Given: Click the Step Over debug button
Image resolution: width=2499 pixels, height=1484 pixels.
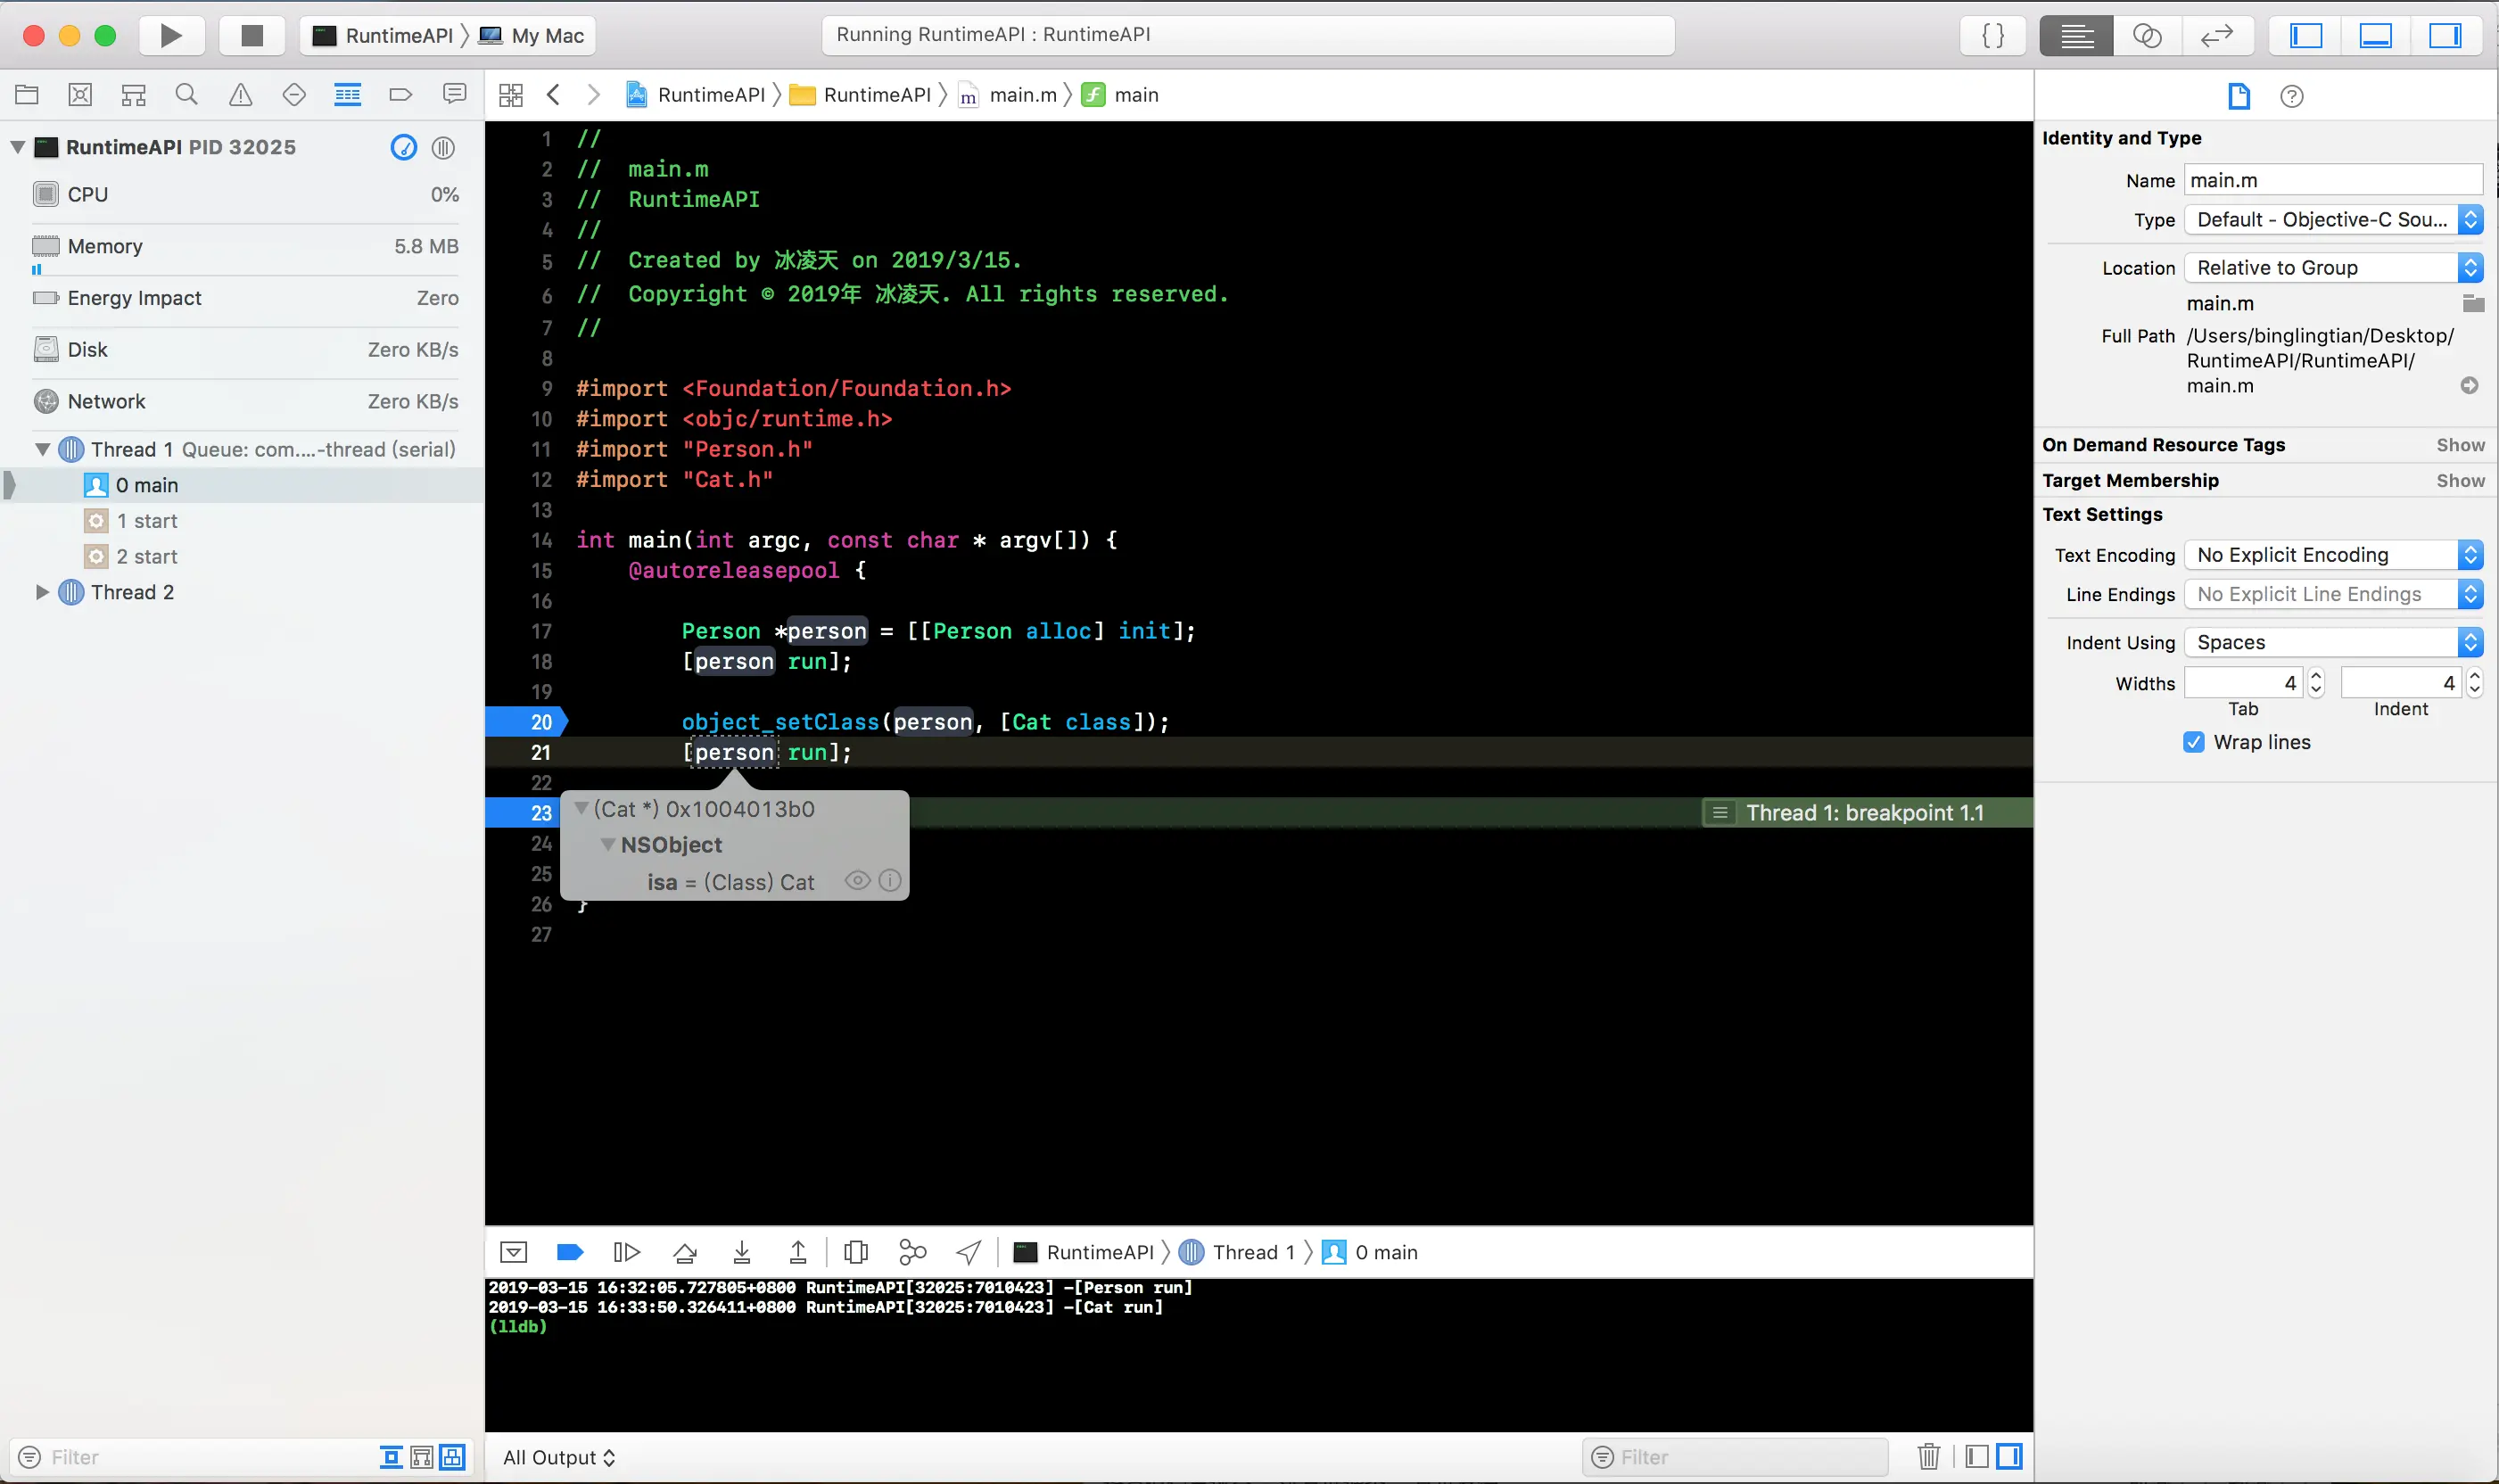Looking at the screenshot, I should coord(685,1252).
